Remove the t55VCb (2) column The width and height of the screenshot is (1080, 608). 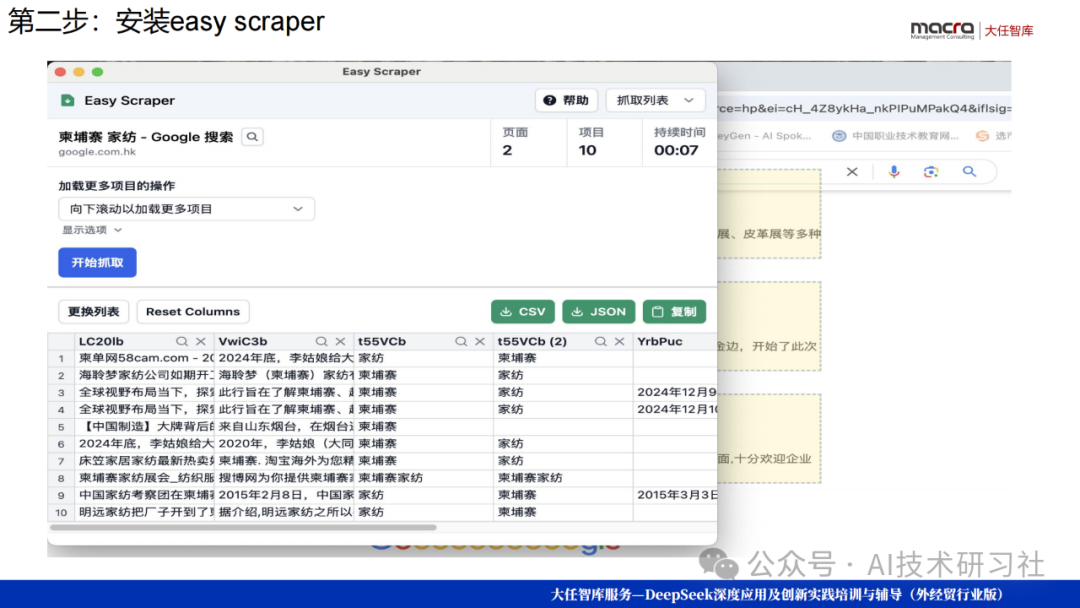(x=620, y=341)
